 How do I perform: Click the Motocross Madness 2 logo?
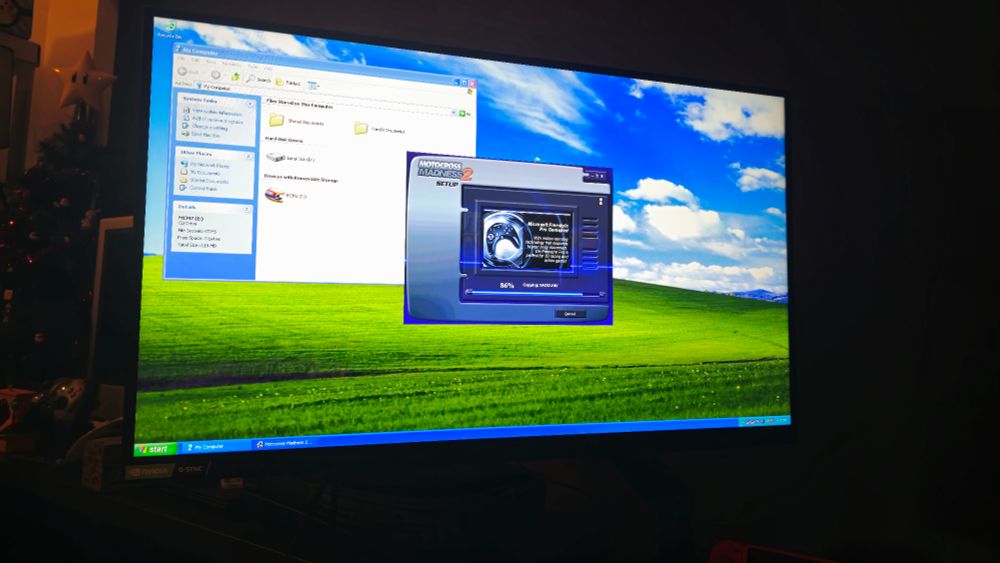pos(445,172)
